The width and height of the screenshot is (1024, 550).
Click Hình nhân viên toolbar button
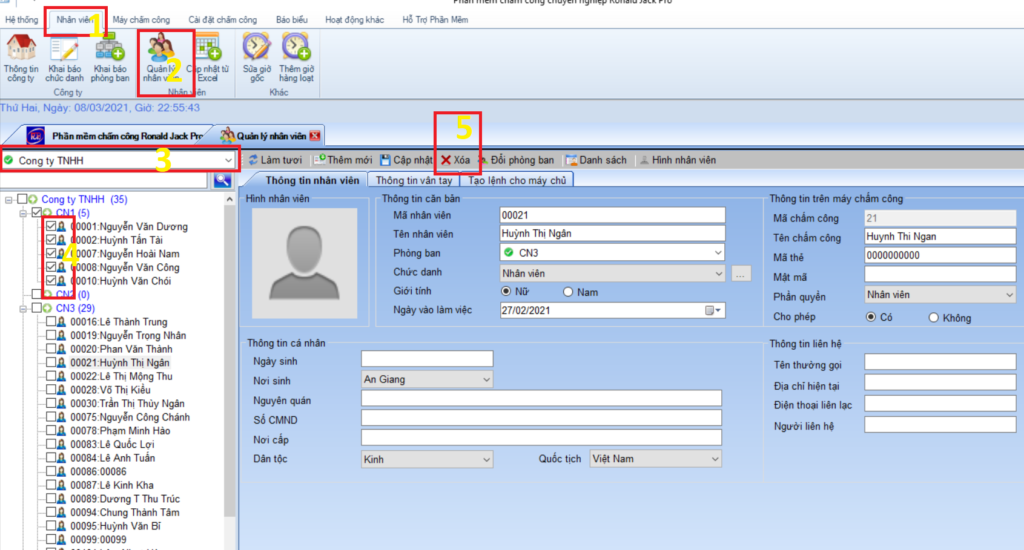click(677, 160)
